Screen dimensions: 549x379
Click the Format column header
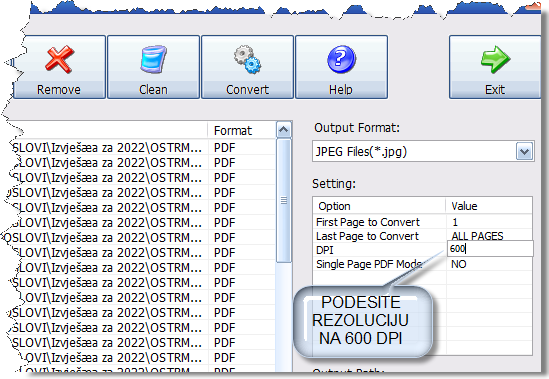click(x=242, y=130)
